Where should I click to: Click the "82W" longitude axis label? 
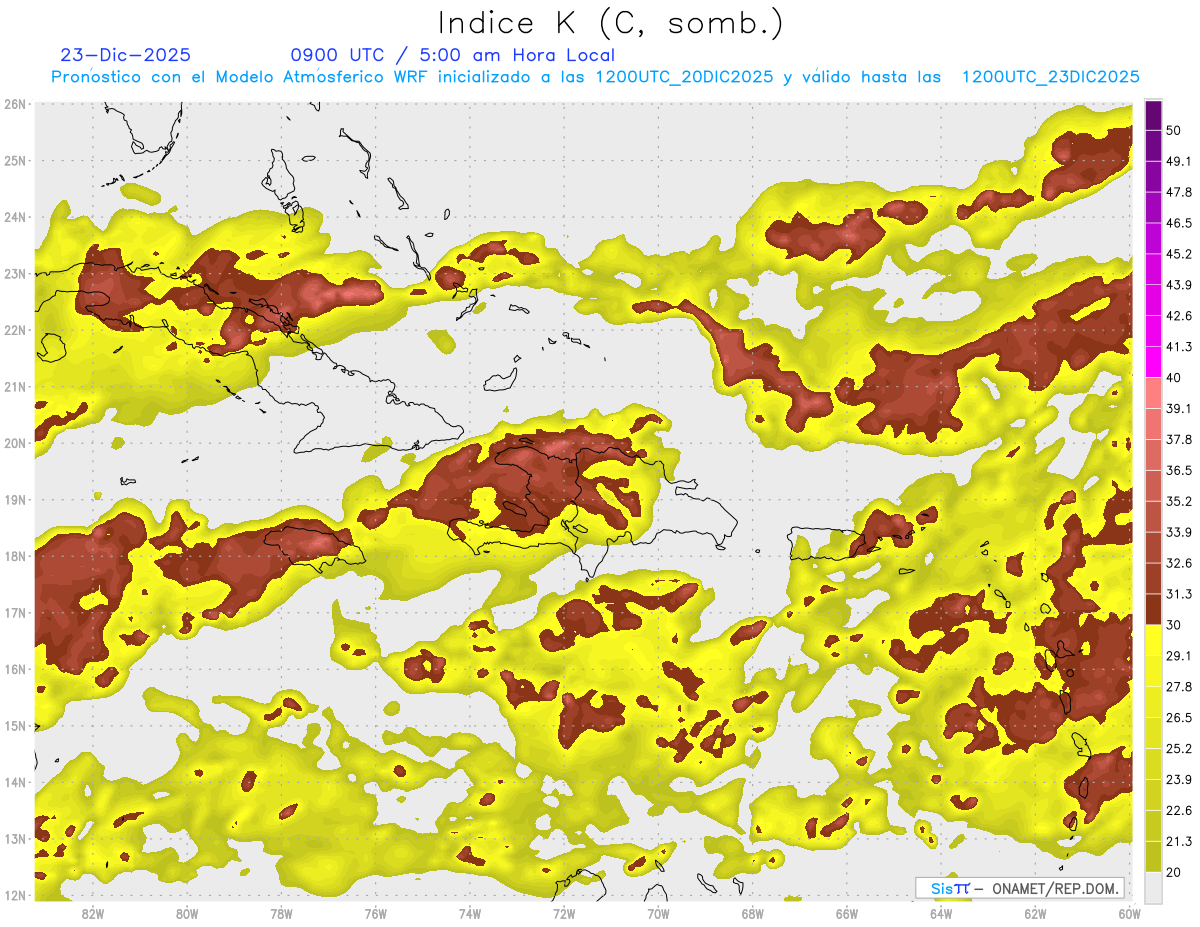pos(93,914)
